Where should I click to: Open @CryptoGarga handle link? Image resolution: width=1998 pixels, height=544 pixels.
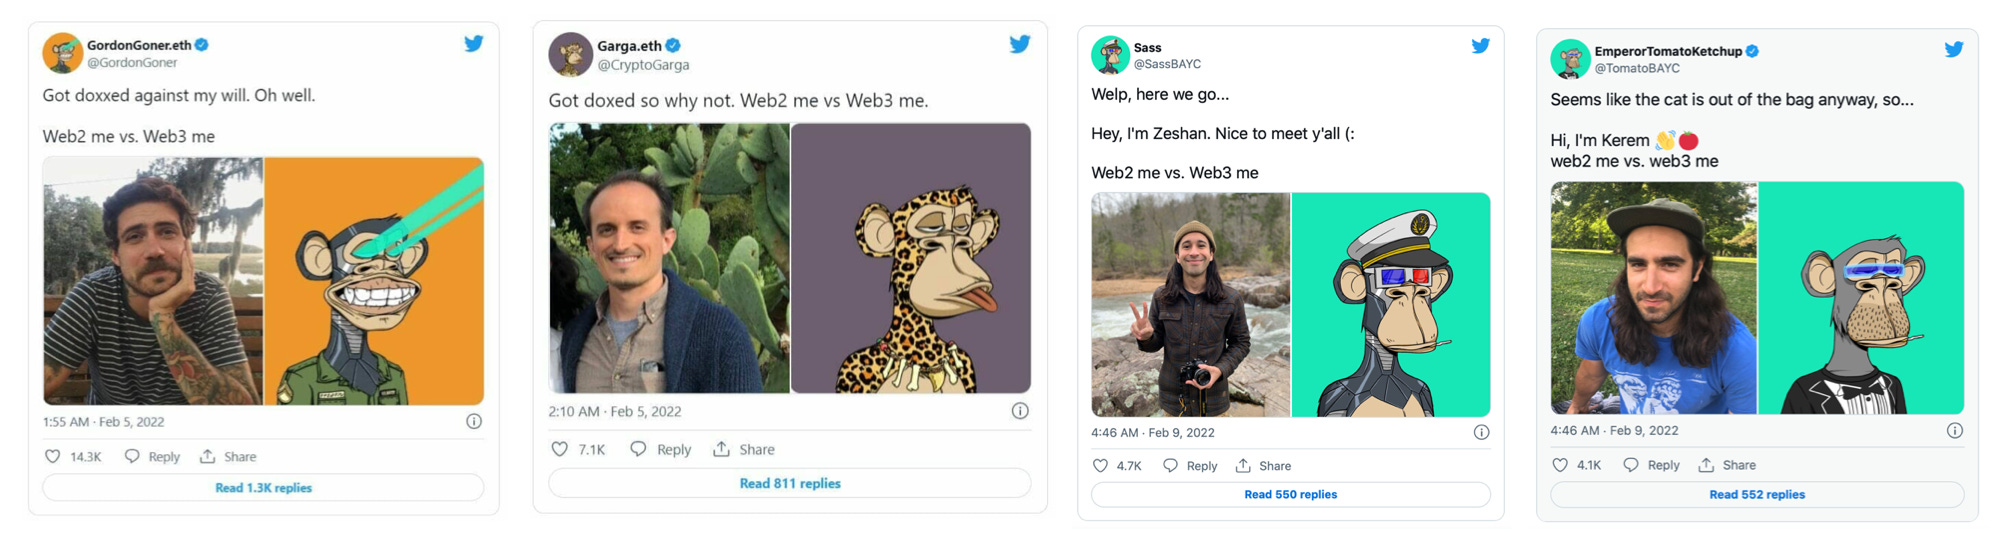point(643,65)
